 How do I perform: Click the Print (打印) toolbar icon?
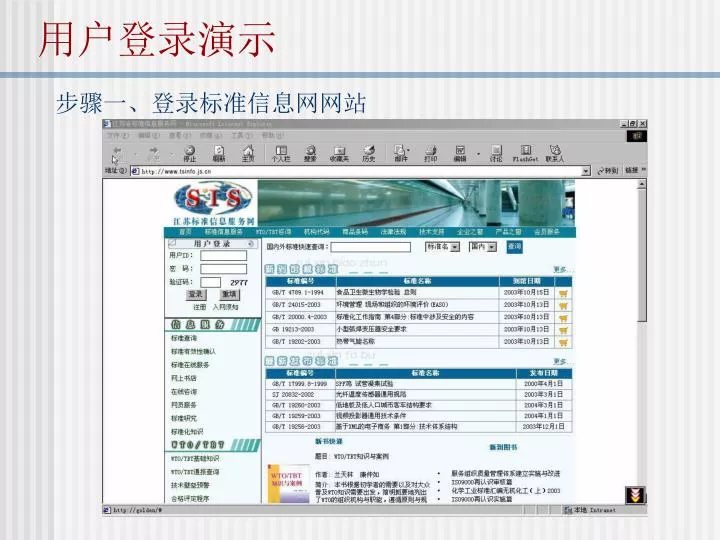click(x=431, y=153)
